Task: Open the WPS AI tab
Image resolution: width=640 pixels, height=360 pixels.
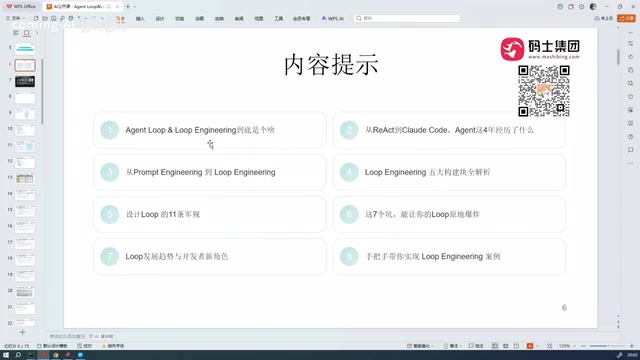Action: point(333,19)
